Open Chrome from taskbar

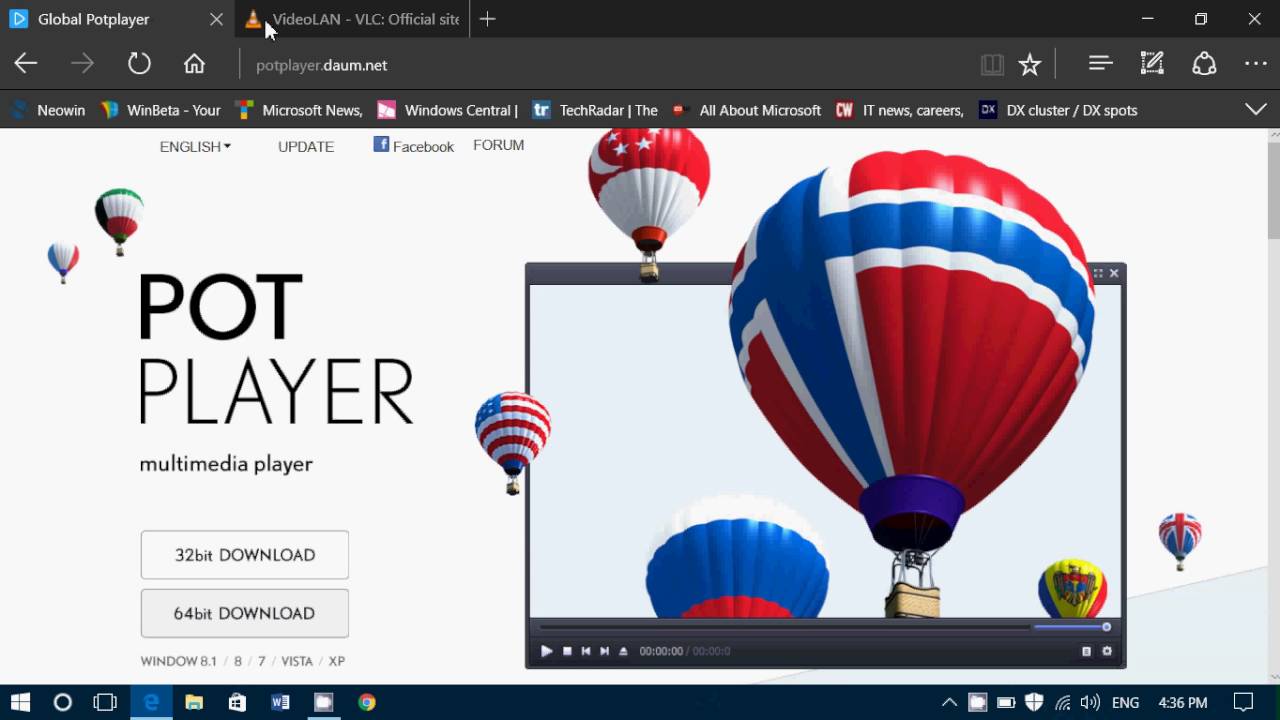[x=367, y=702]
